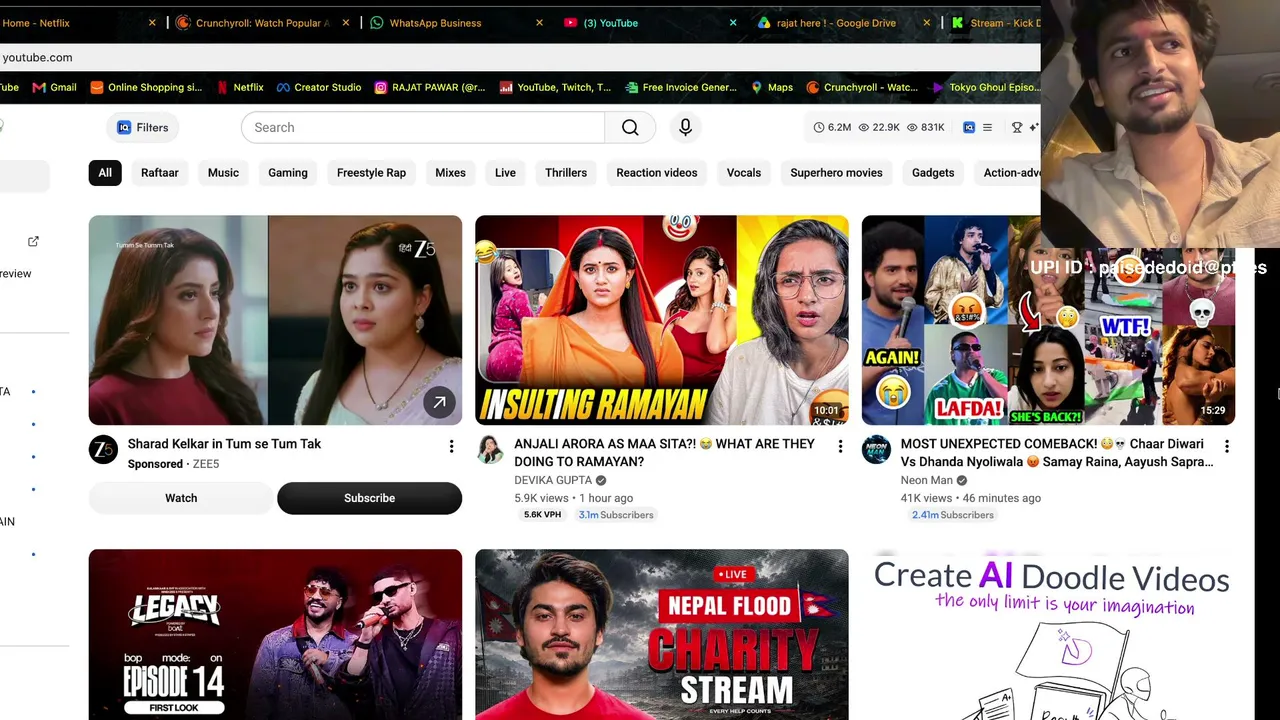Select the Superhero movies filter chip

pyautogui.click(x=836, y=173)
